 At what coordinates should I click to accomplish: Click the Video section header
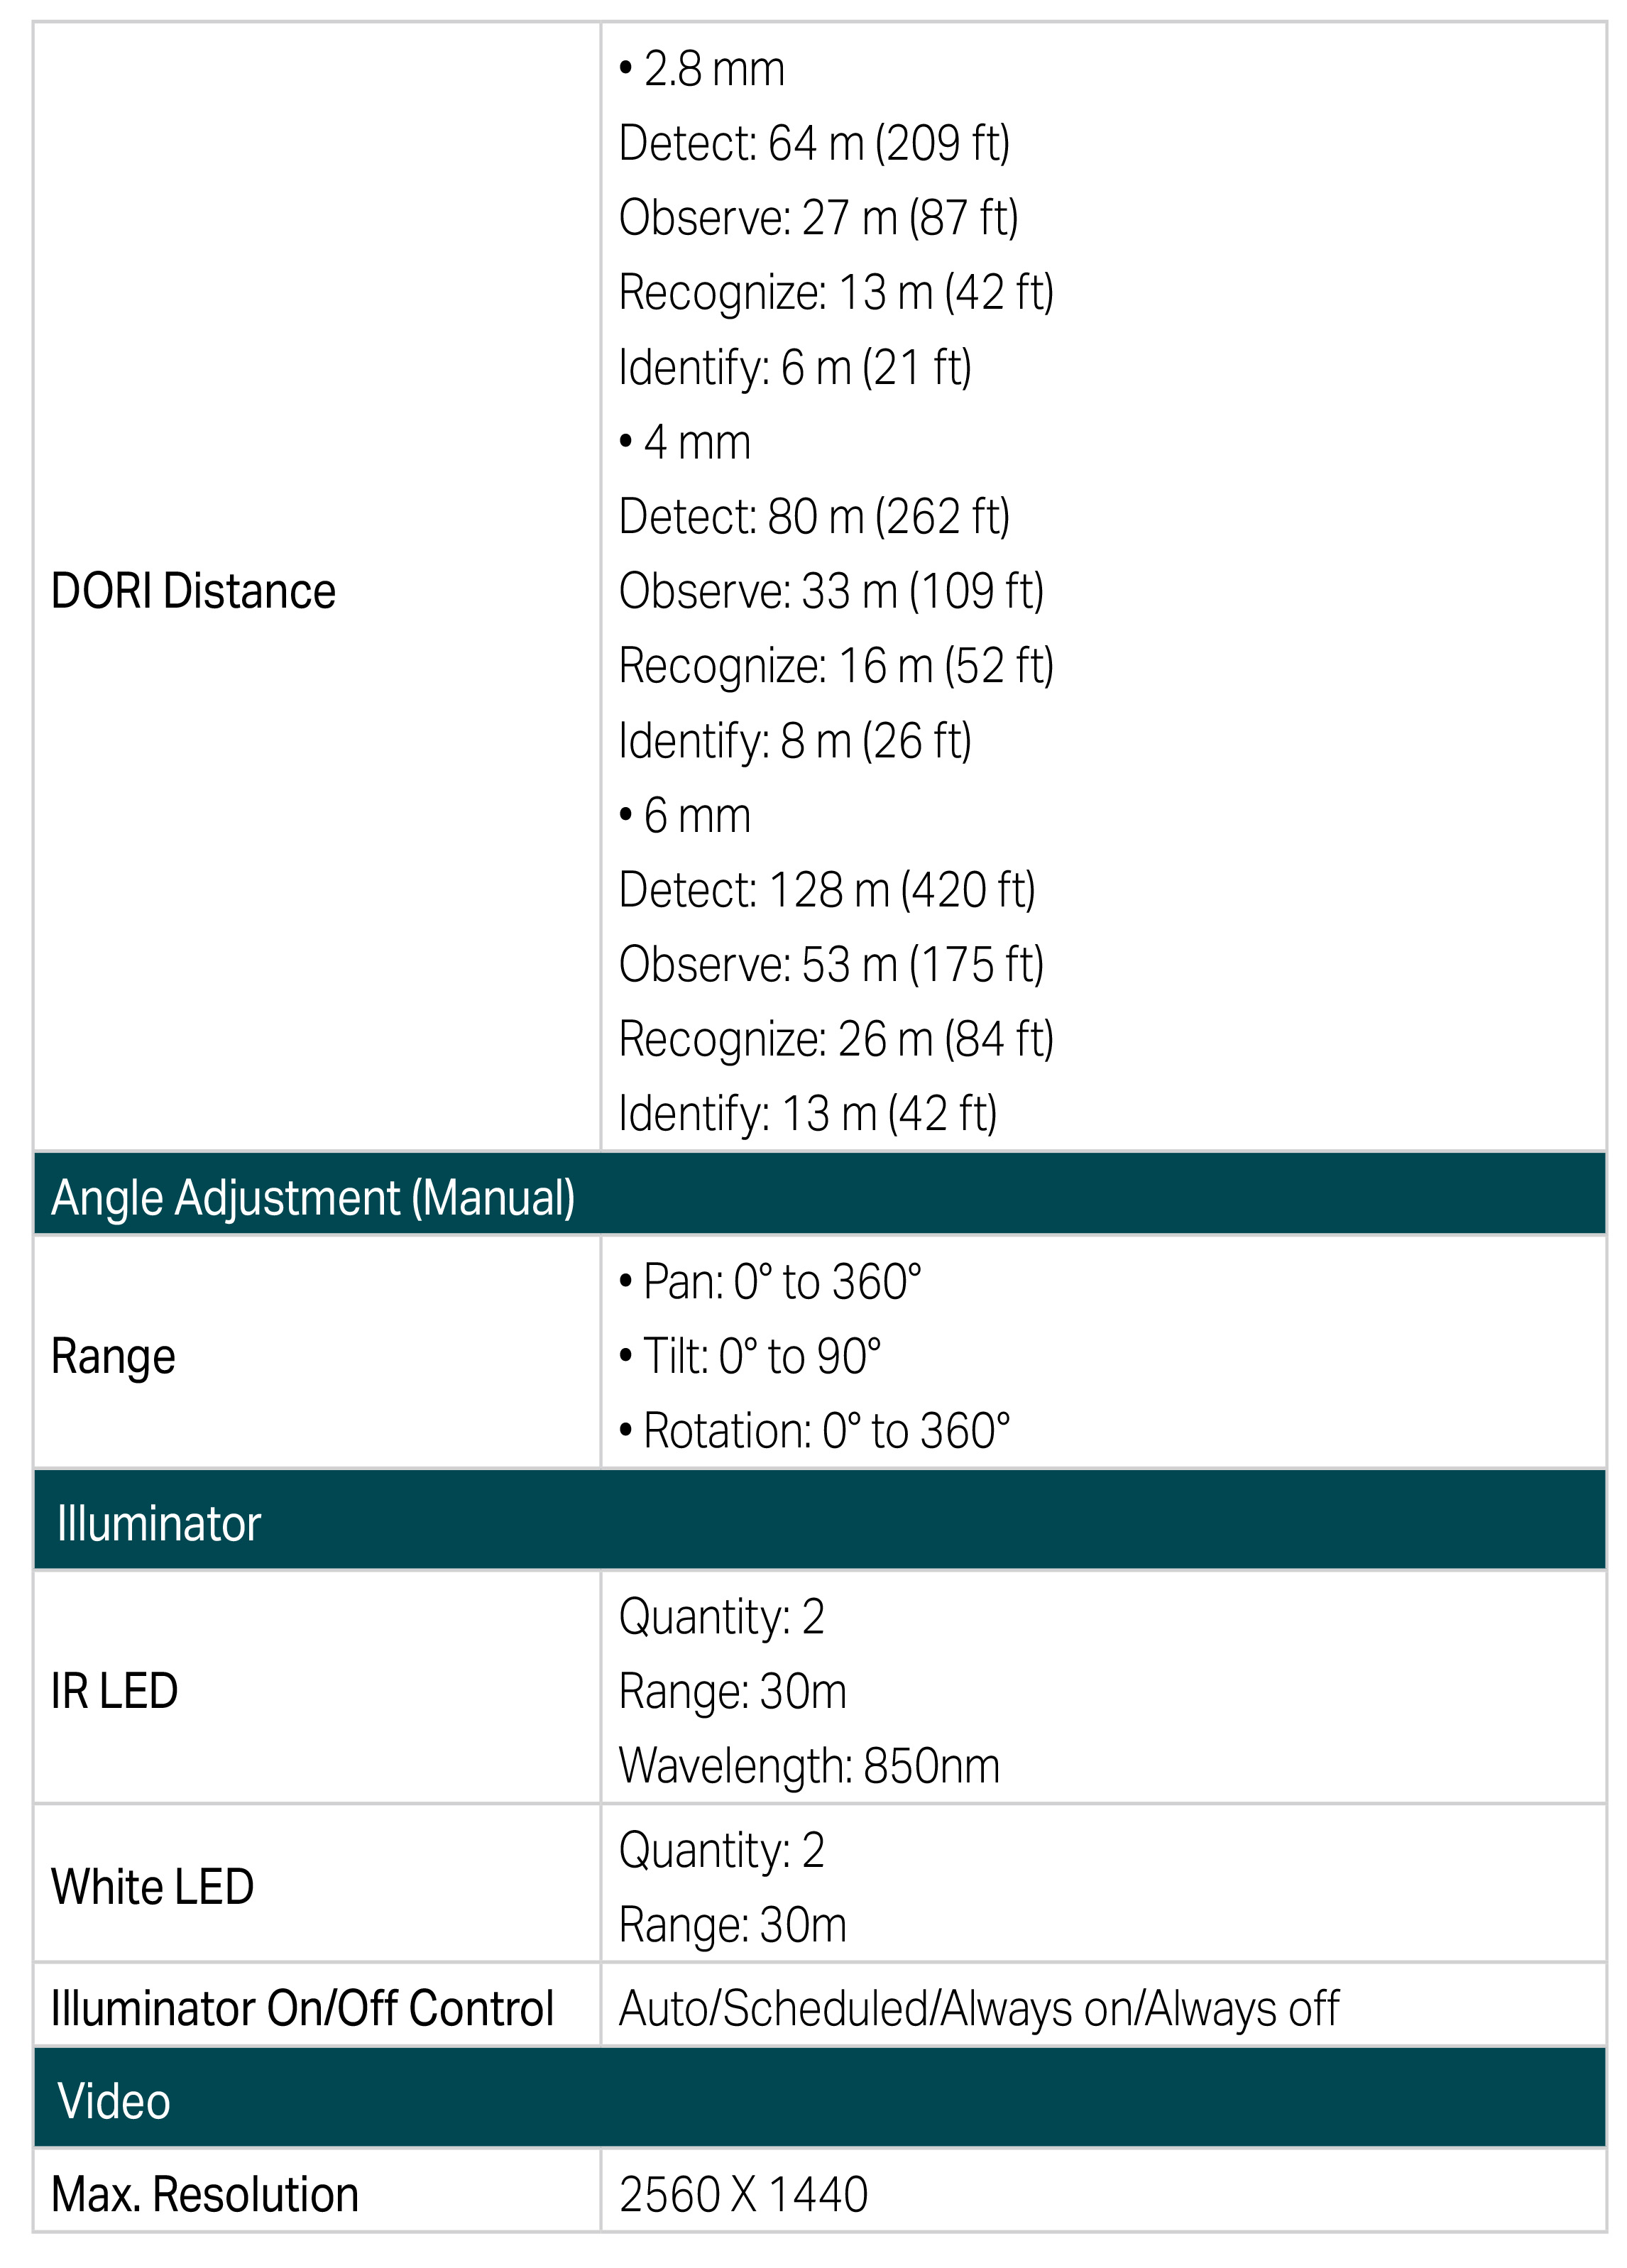114,2101
